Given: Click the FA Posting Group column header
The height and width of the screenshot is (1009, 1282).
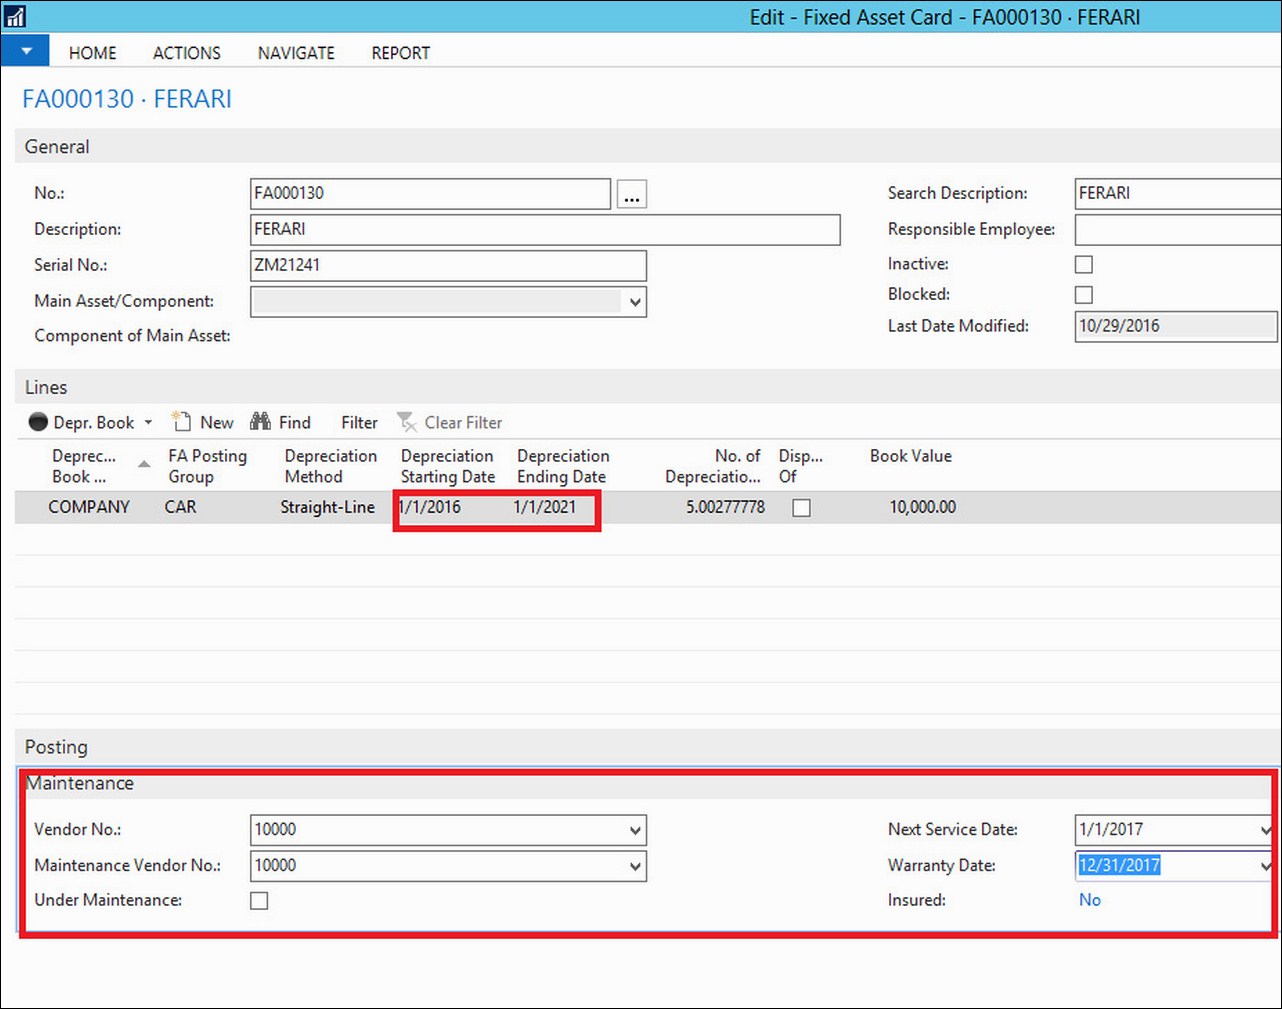Looking at the screenshot, I should click(208, 466).
